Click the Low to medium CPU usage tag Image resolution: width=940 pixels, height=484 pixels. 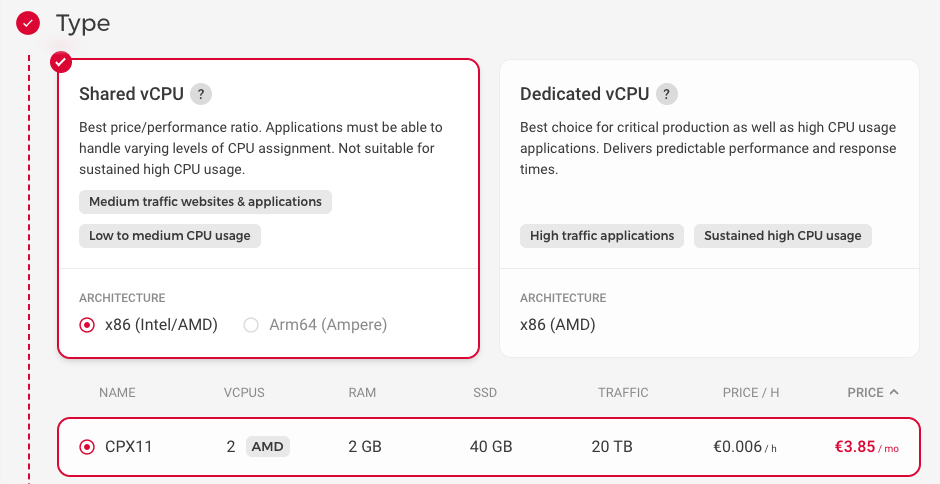tap(170, 236)
